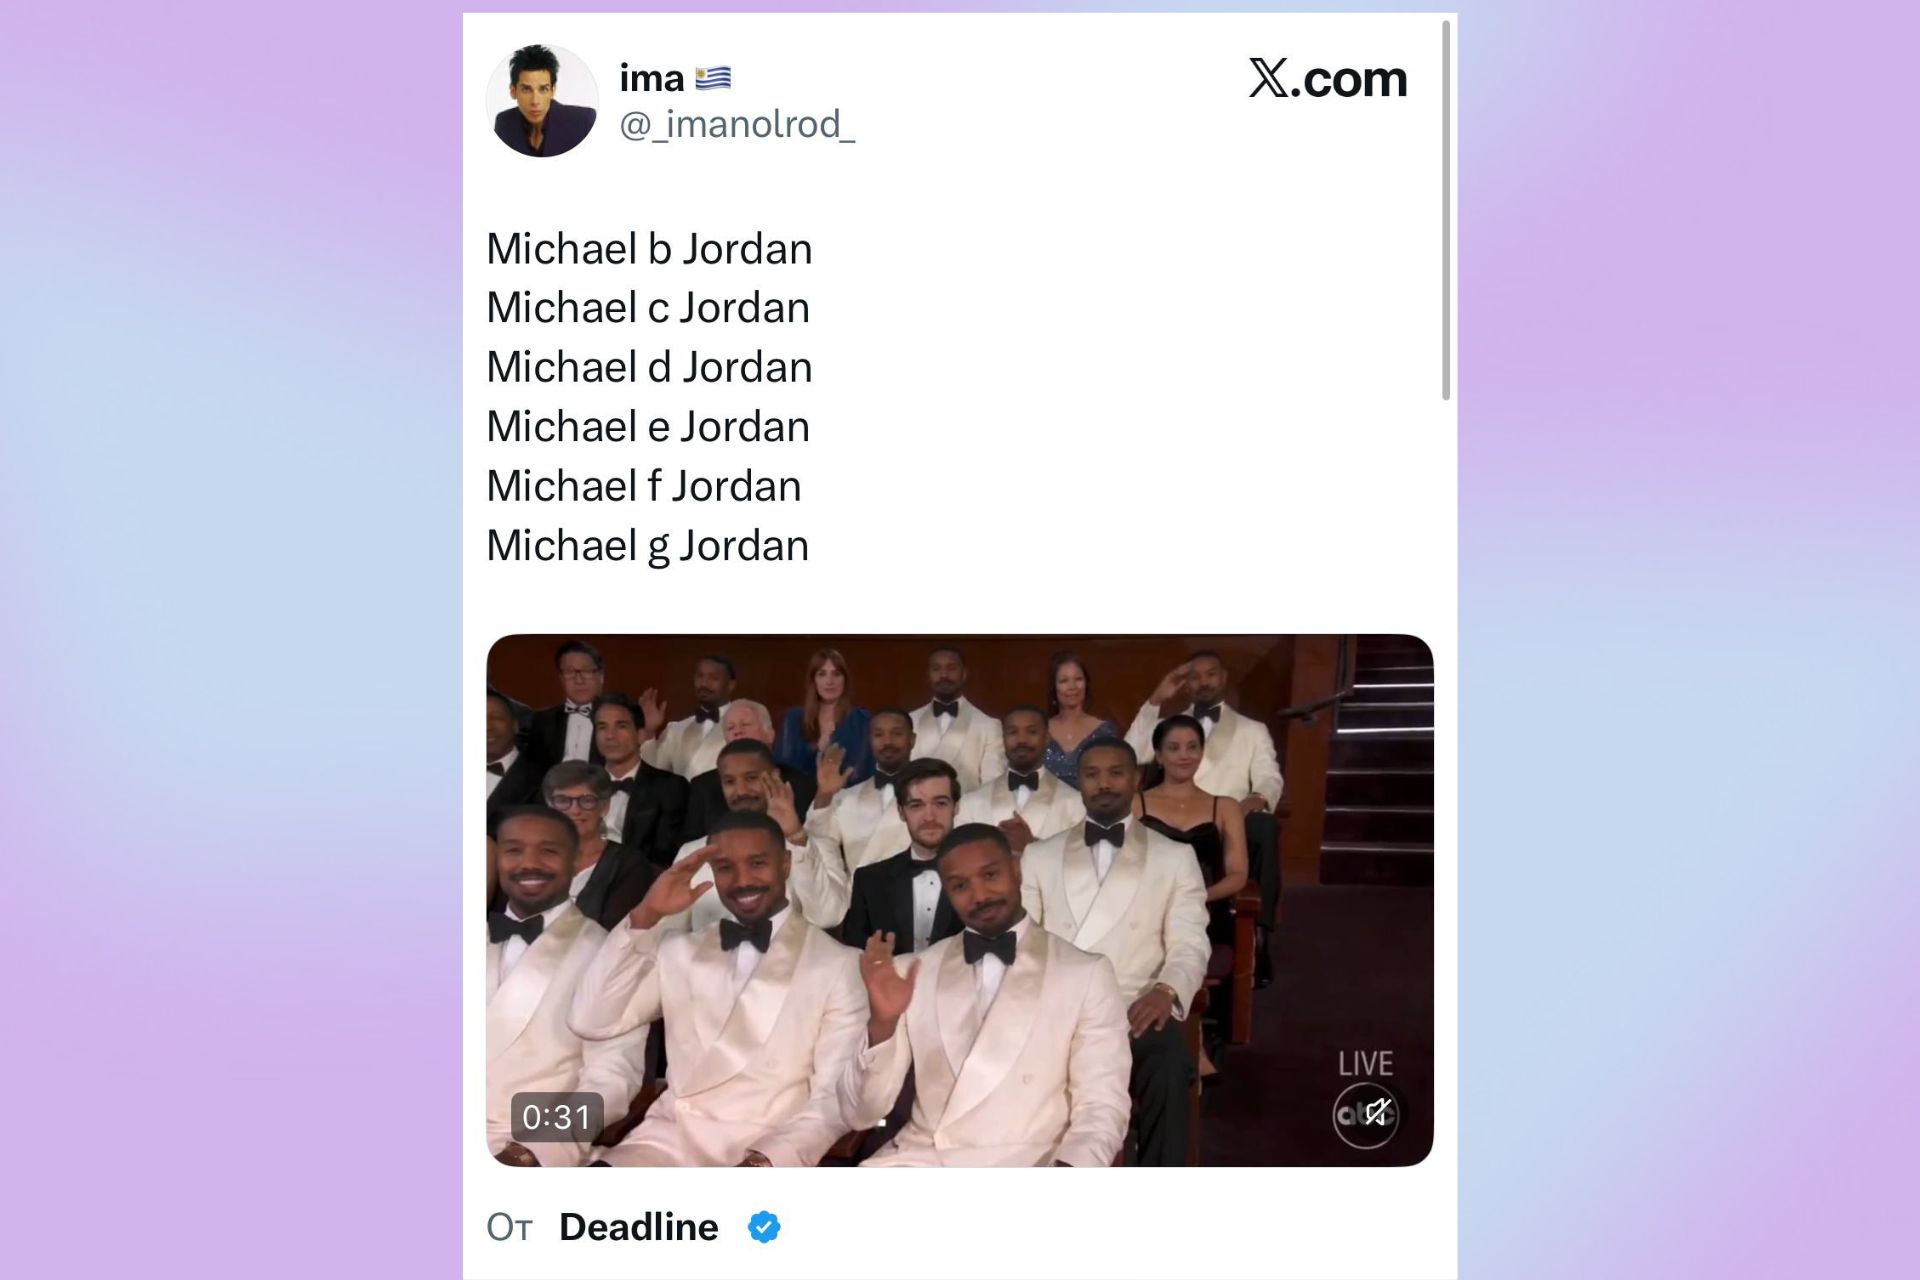1920x1280 pixels.
Task: Click the 0:31 video duration badge
Action: click(557, 1117)
